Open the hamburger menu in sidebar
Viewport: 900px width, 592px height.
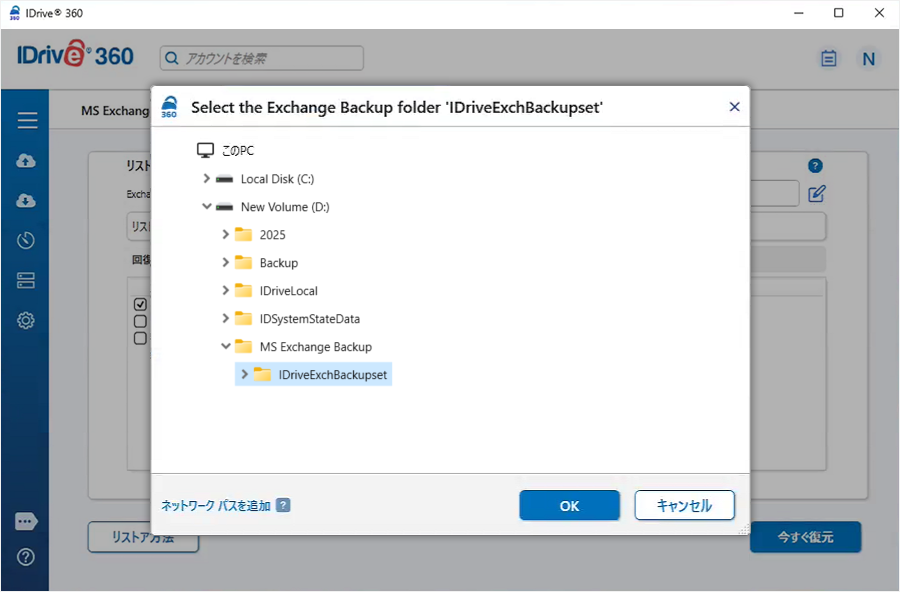pyautogui.click(x=27, y=121)
